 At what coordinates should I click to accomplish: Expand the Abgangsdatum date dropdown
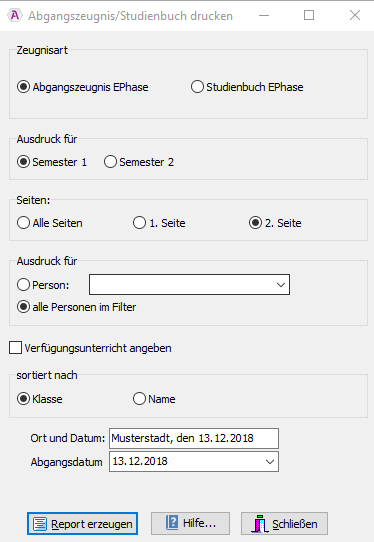pyautogui.click(x=270, y=462)
